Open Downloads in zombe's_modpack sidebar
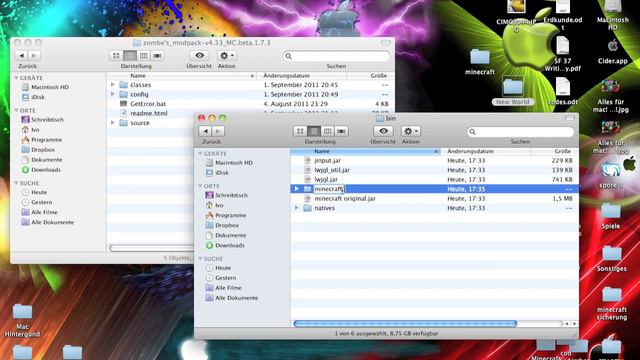Screen dimensions: 640x360 (x=46, y=170)
